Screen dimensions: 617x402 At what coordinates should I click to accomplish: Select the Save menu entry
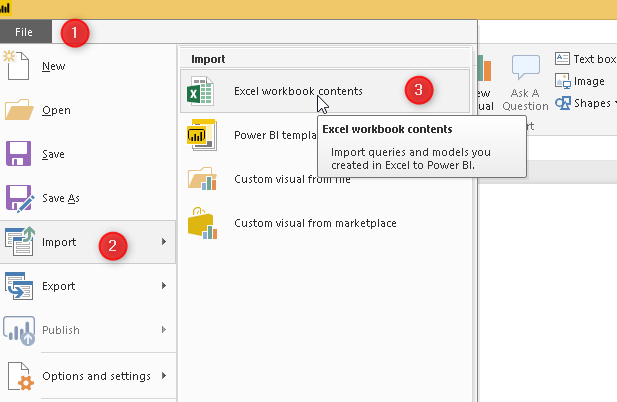click(x=53, y=154)
